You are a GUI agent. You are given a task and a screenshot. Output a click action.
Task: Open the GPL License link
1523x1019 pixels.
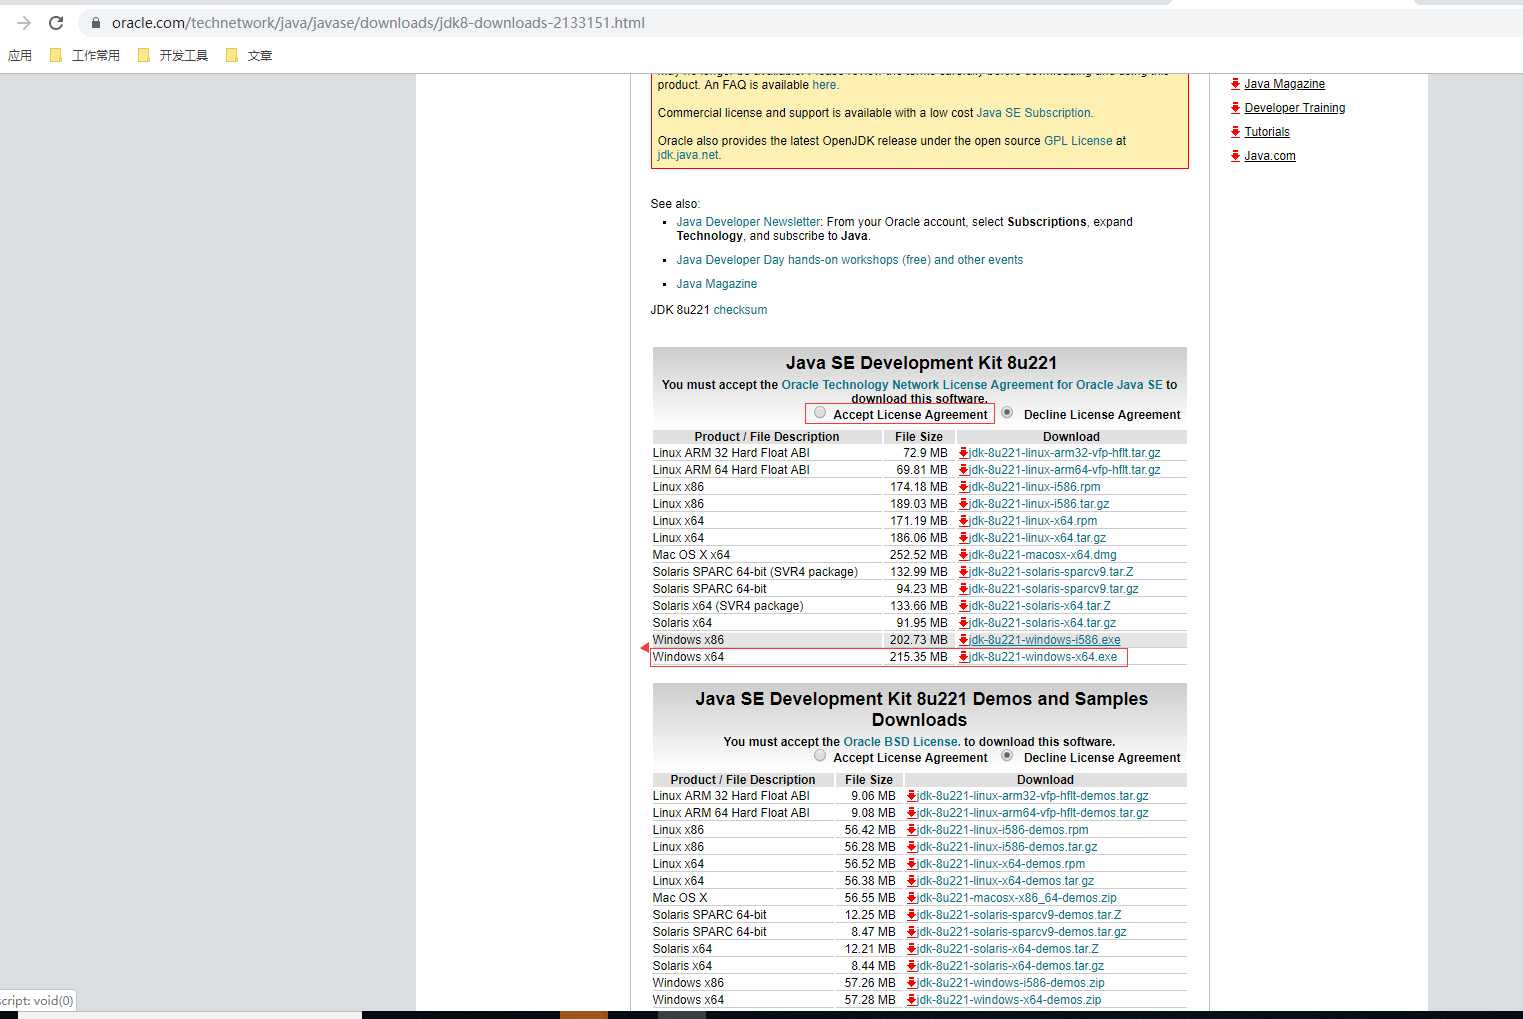pyautogui.click(x=1077, y=141)
